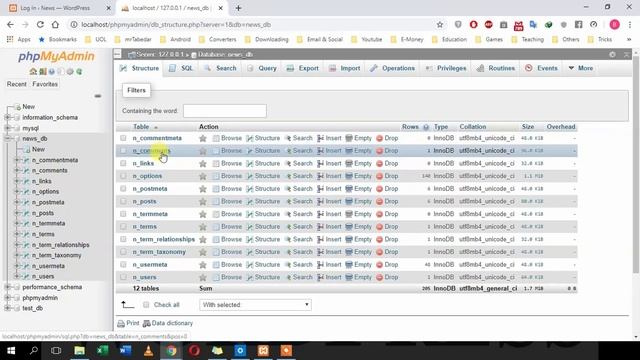Image resolution: width=640 pixels, height=360 pixels.
Task: Tick the n_links checkbox
Action: (x=123, y=163)
